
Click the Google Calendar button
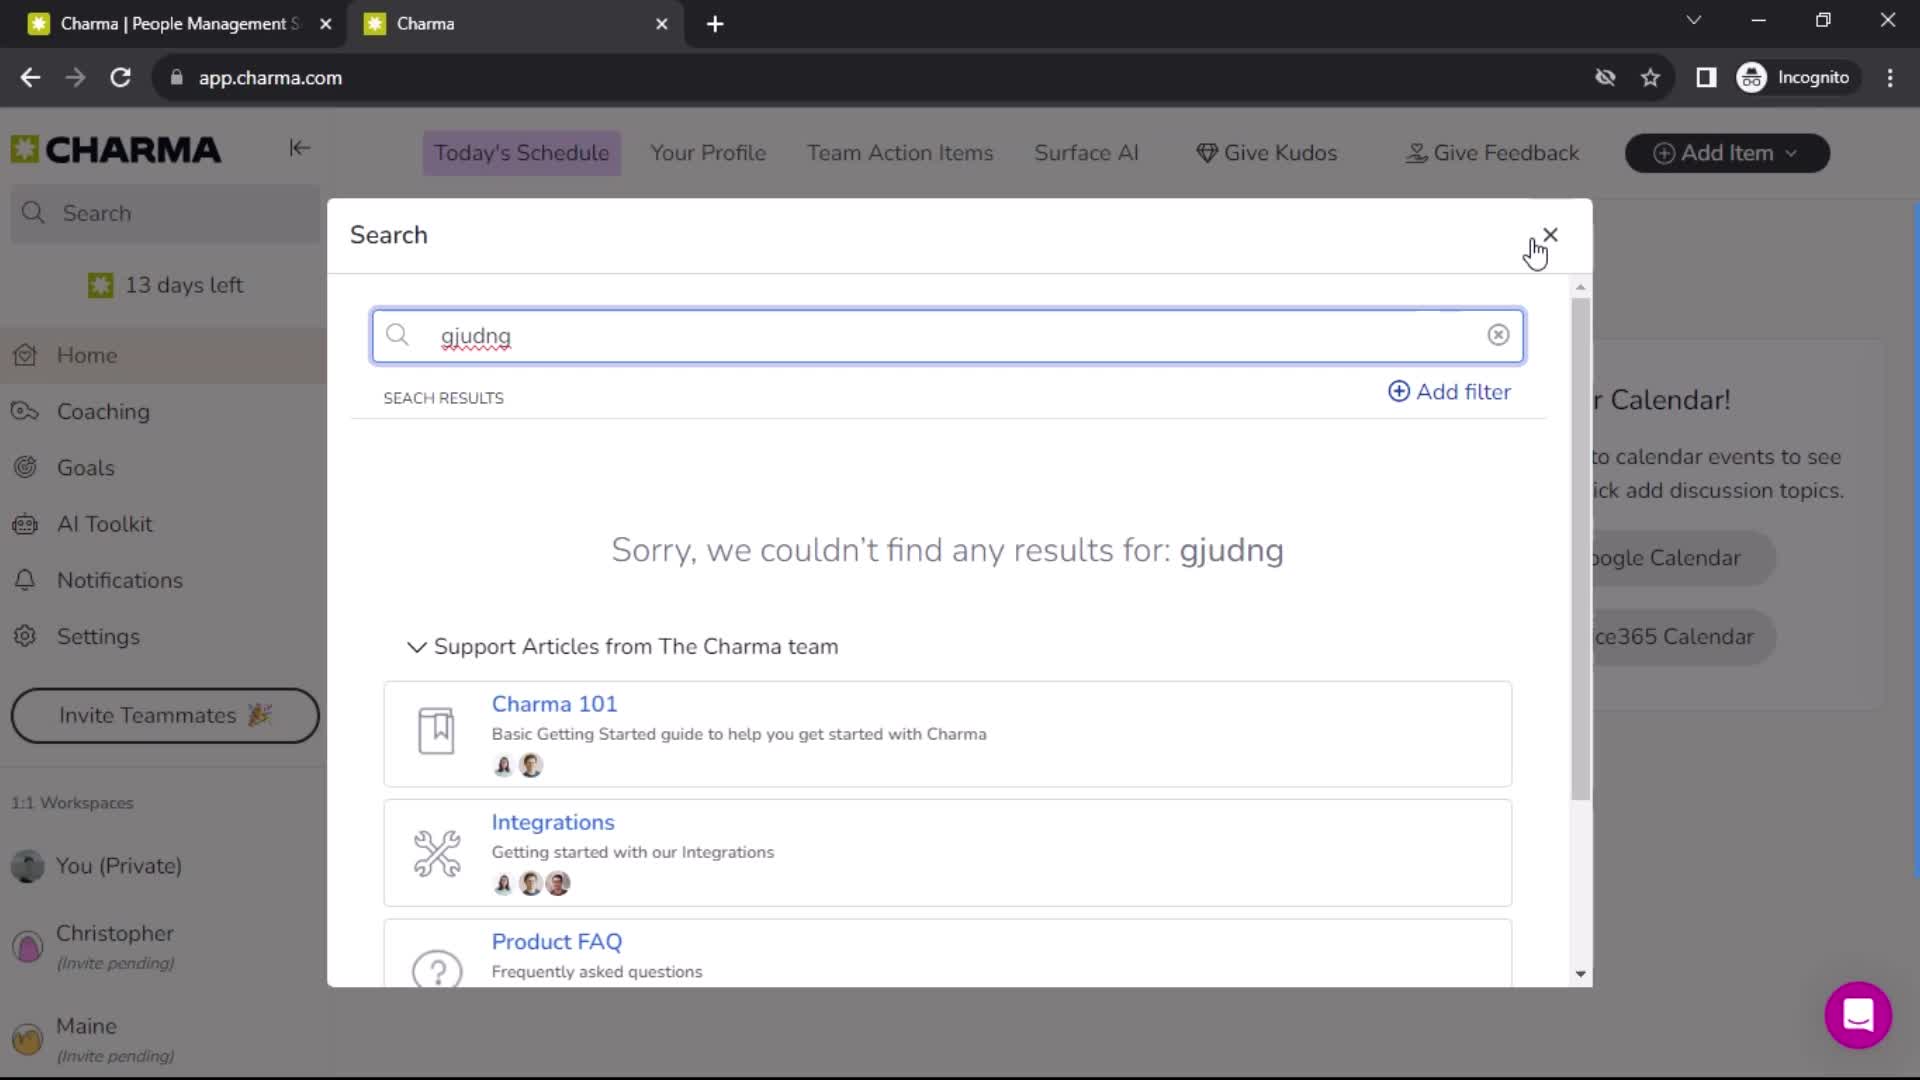click(x=1682, y=558)
